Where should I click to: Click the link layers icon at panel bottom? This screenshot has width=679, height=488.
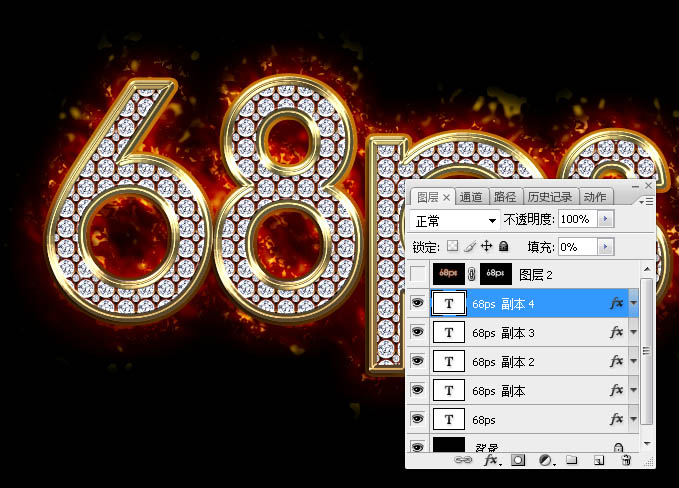(462, 461)
